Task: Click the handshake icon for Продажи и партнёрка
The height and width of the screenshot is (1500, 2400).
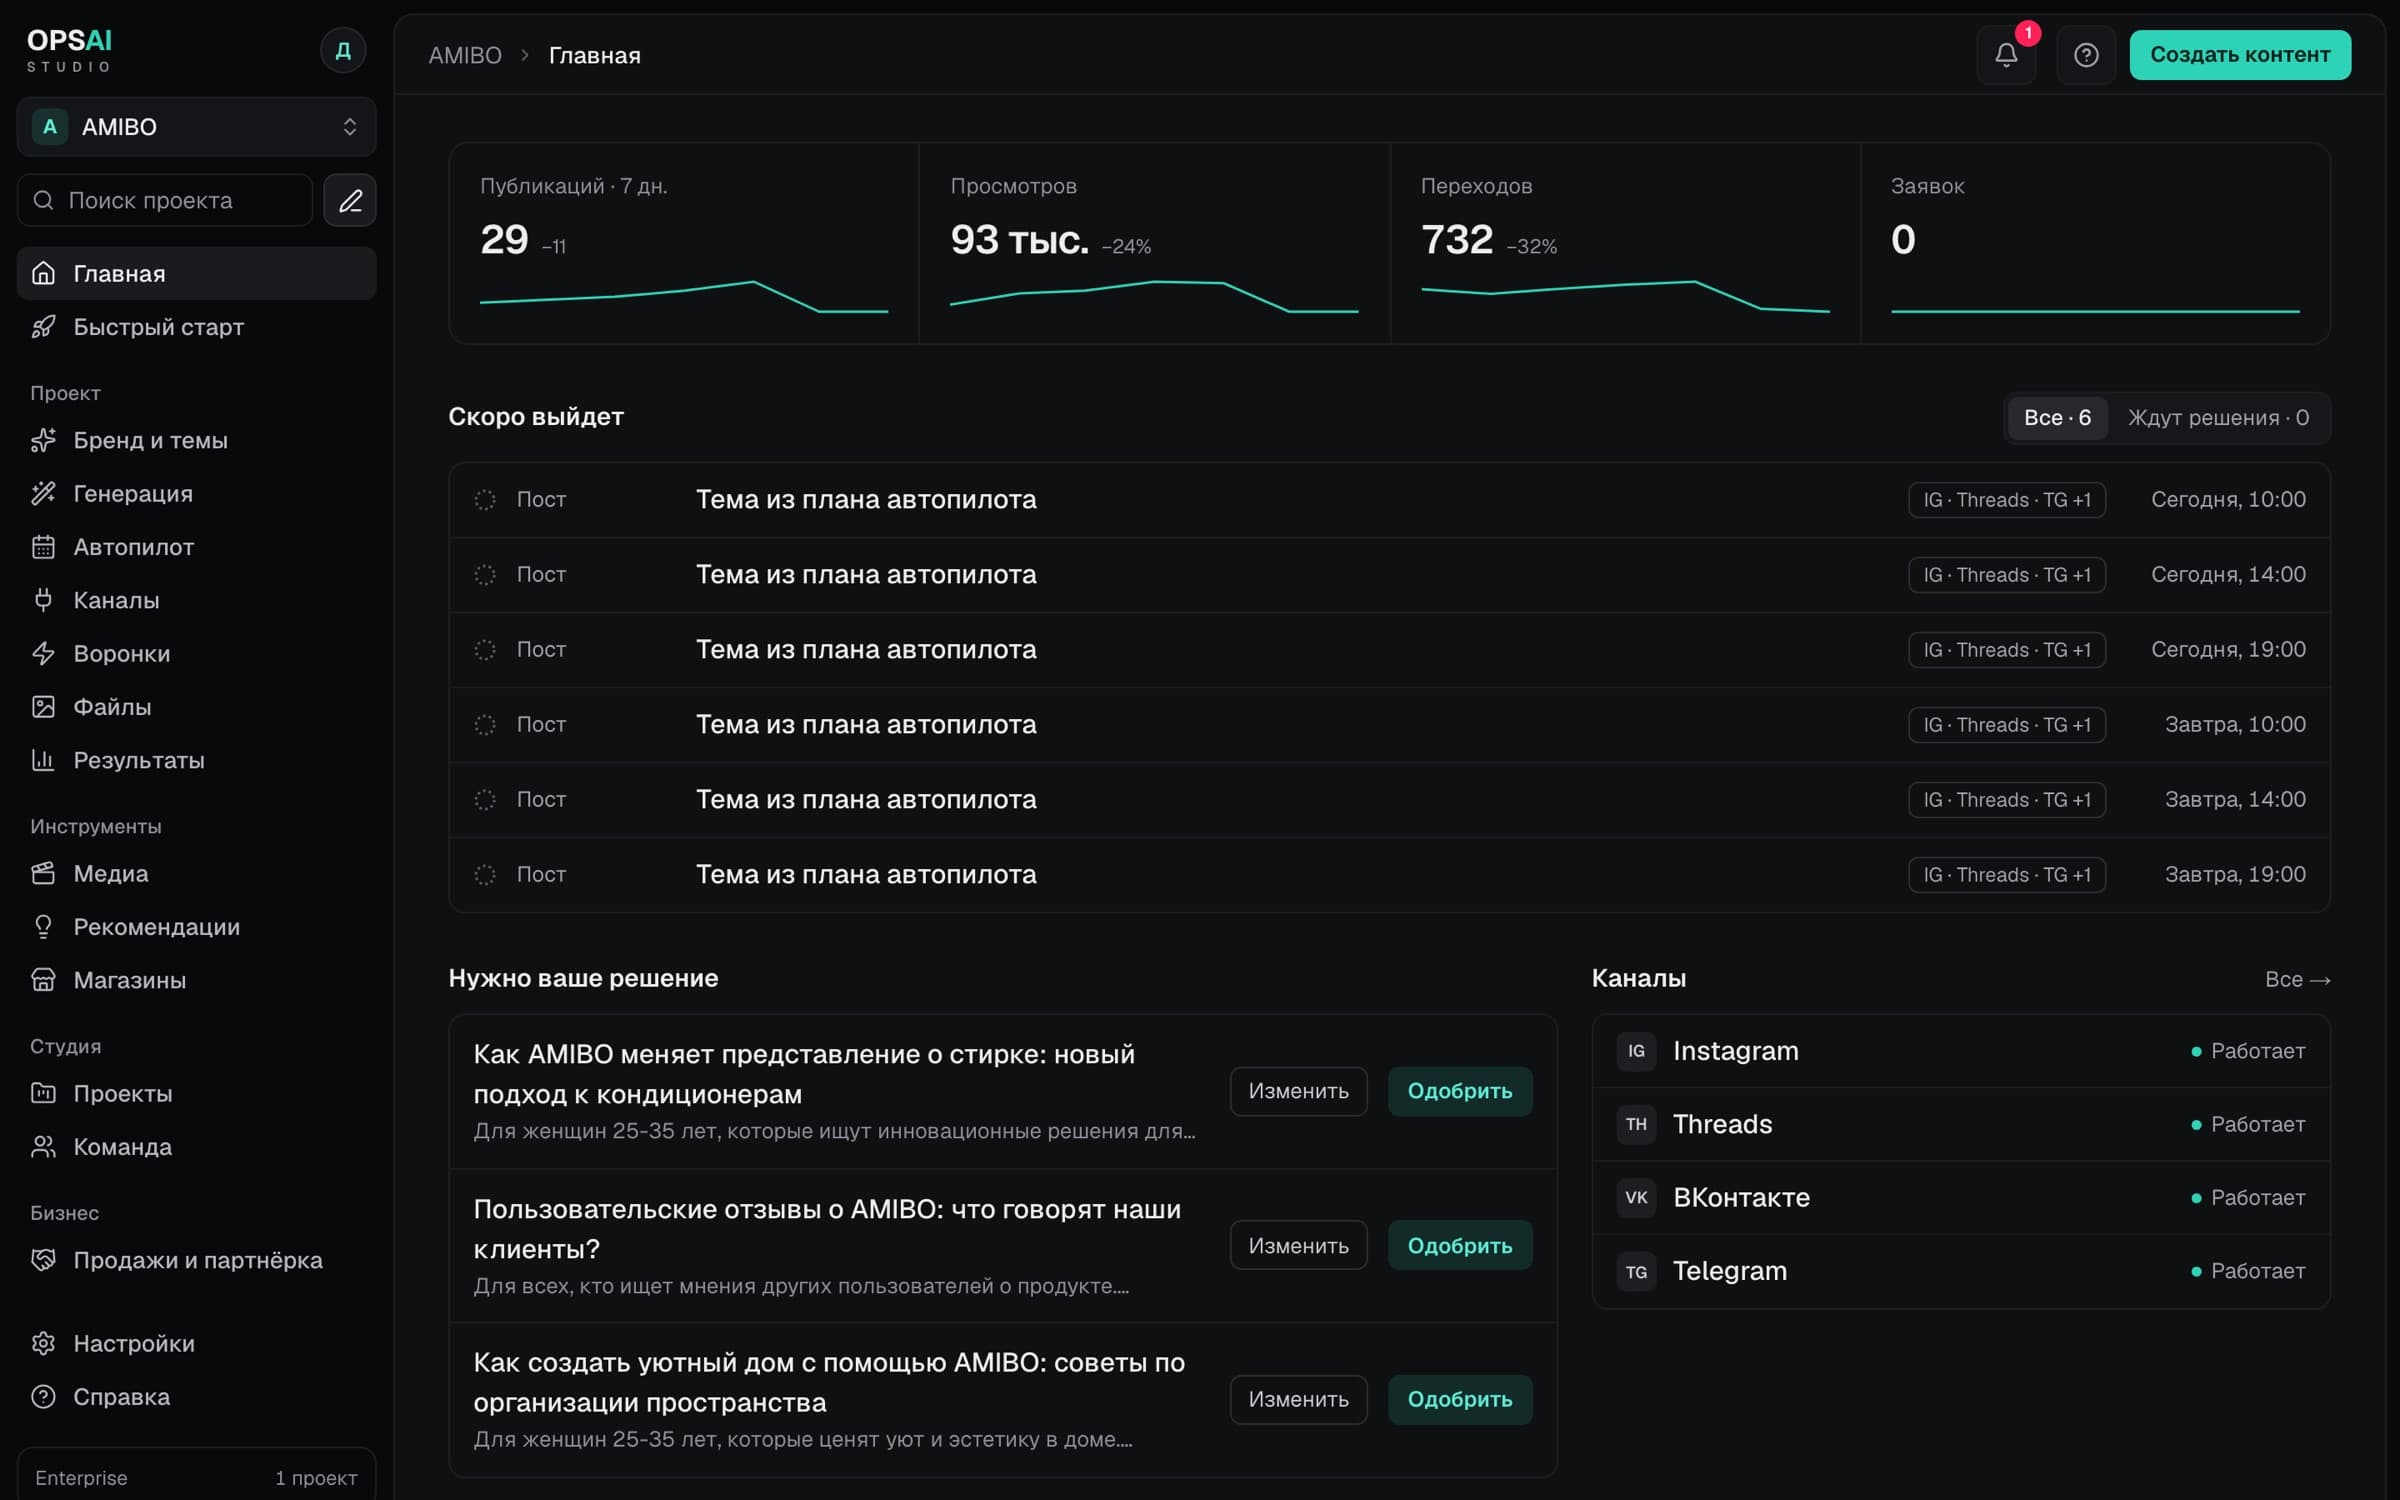Action: coord(43,1260)
